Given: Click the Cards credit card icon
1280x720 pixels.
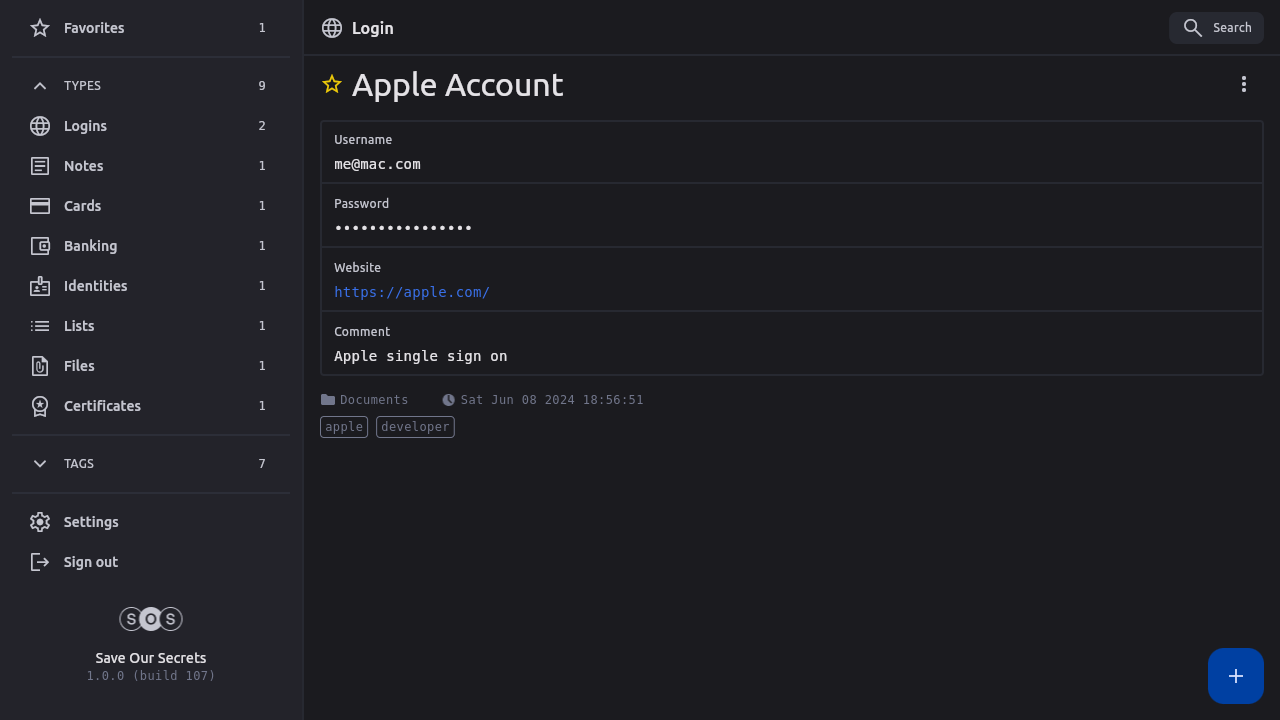Looking at the screenshot, I should pyautogui.click(x=40, y=206).
